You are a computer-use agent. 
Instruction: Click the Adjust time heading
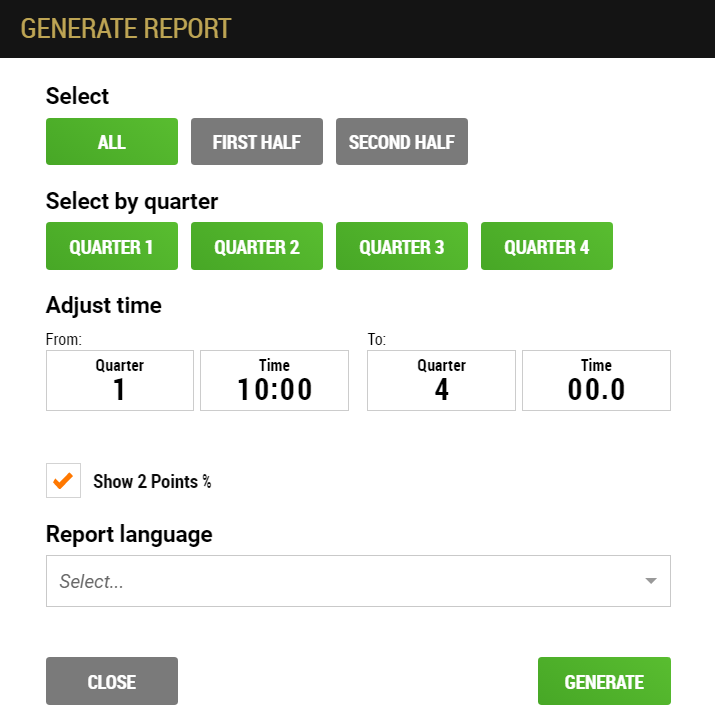[x=104, y=306]
